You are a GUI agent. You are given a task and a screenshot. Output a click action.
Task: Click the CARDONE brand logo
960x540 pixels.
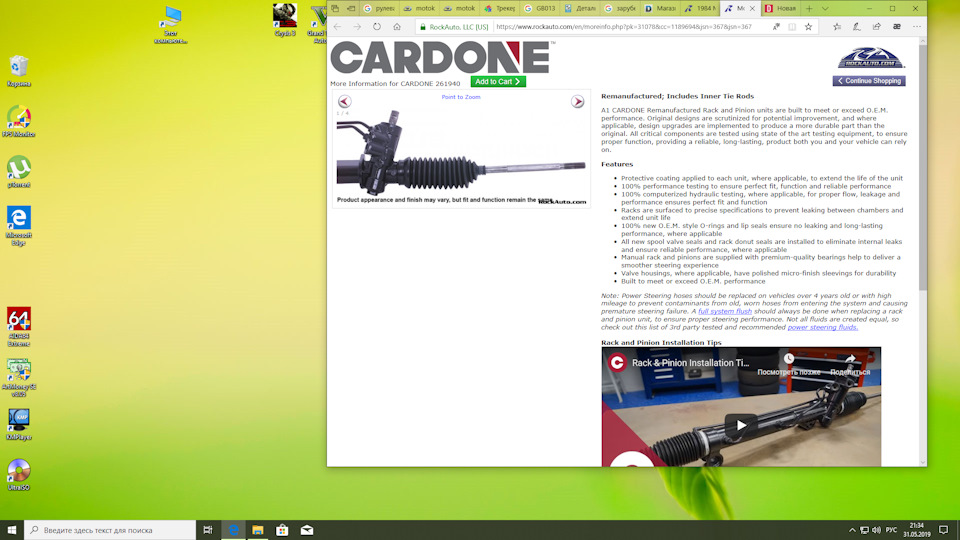[x=440, y=58]
